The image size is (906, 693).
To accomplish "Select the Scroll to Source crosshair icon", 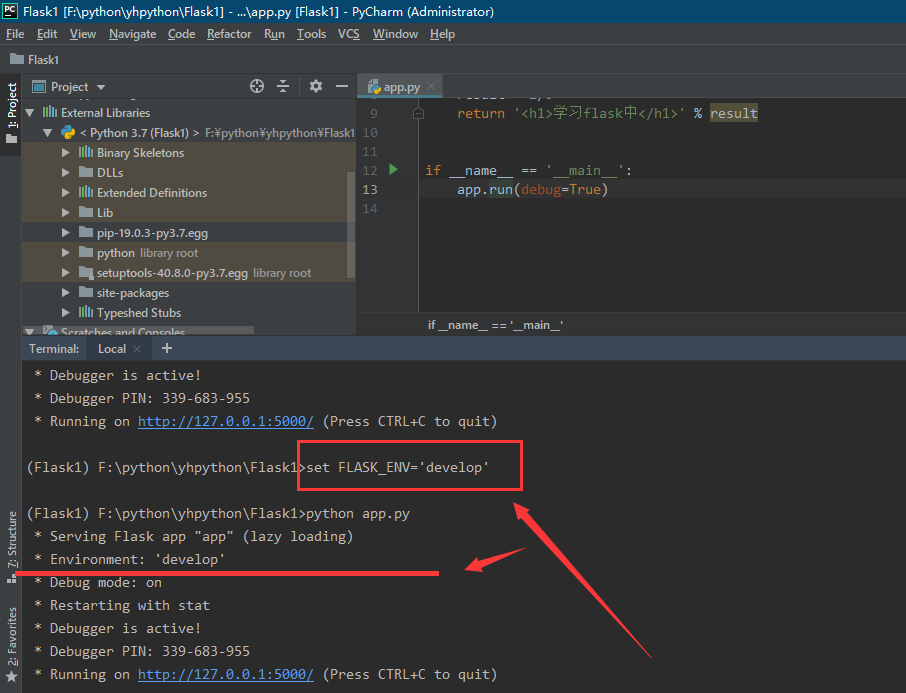I will pyautogui.click(x=257, y=87).
